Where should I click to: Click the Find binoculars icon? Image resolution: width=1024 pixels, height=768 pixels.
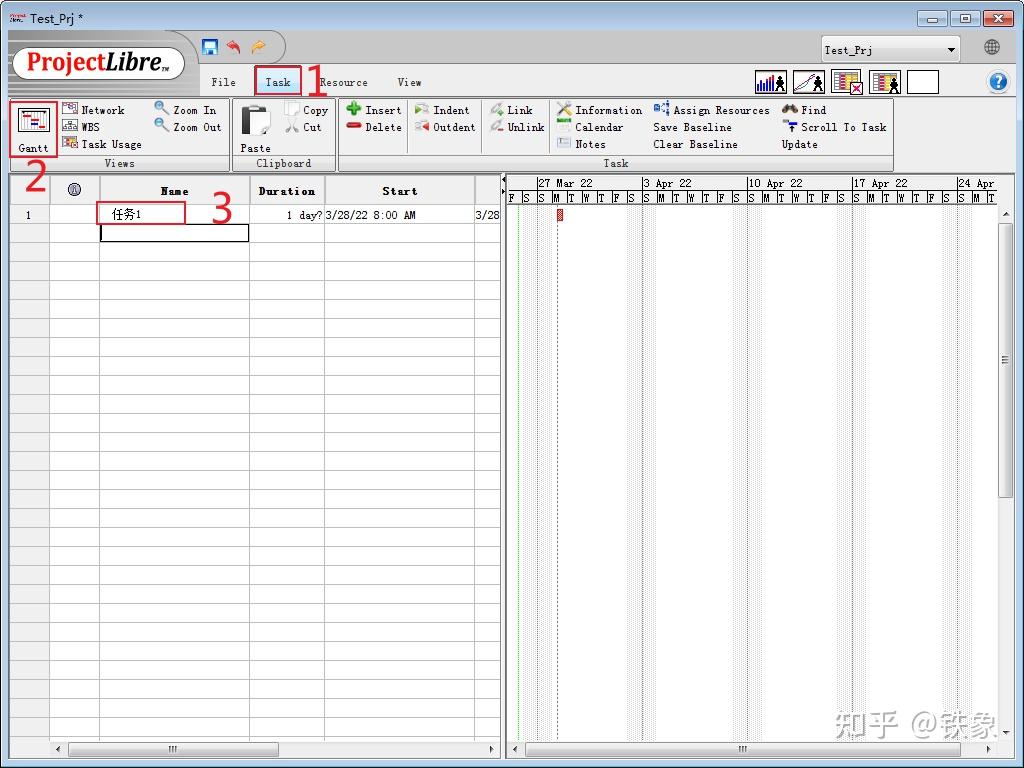coord(790,109)
